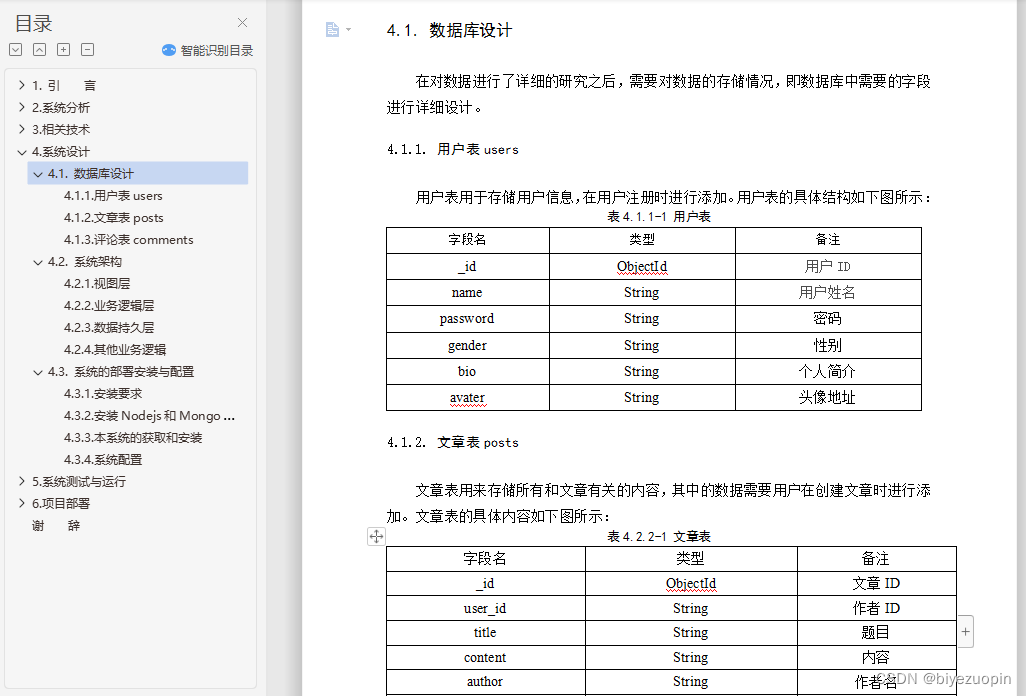Toggle the checkbox-style expand control under 目录
The width and height of the screenshot is (1026, 696).
pos(16,49)
